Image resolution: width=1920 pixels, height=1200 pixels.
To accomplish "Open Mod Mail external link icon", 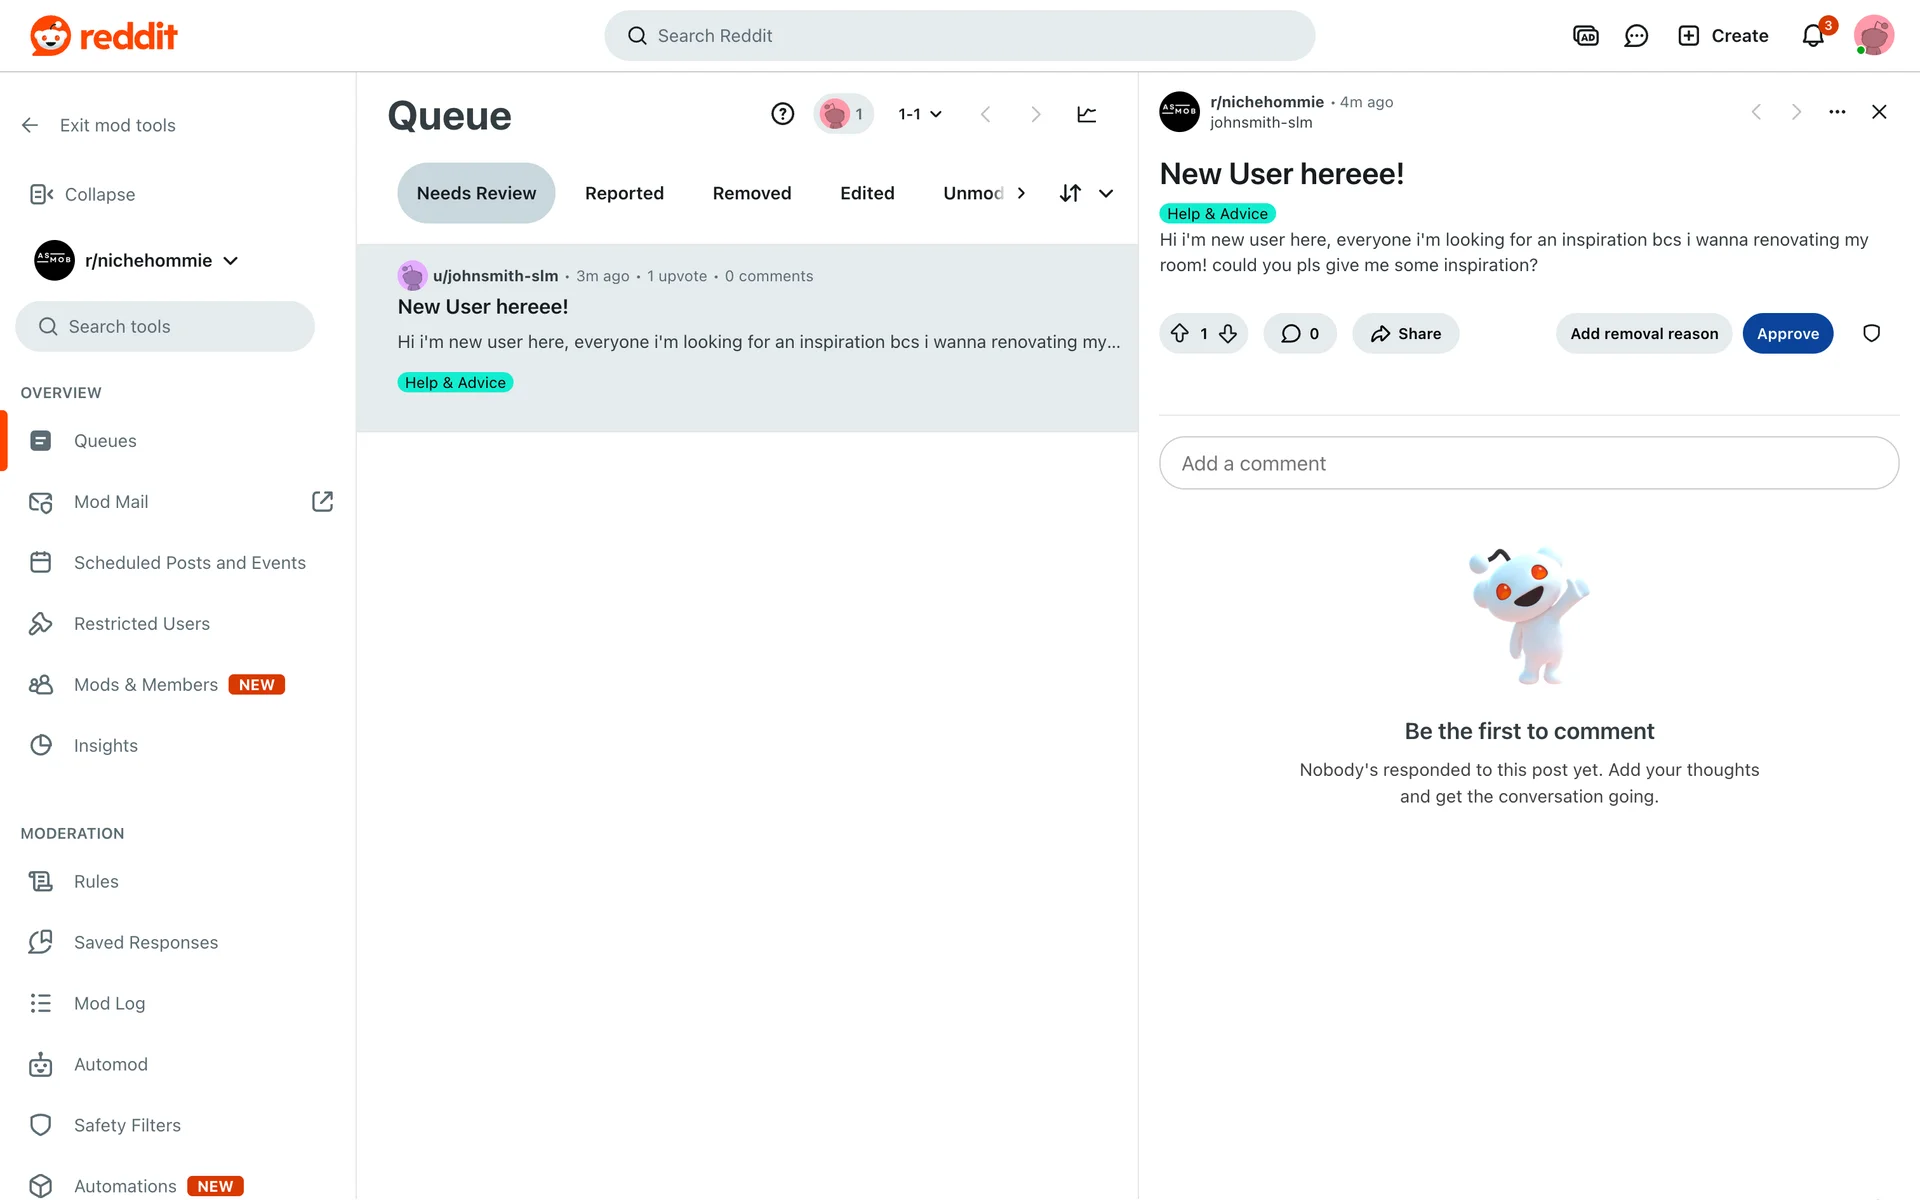I will pos(322,501).
